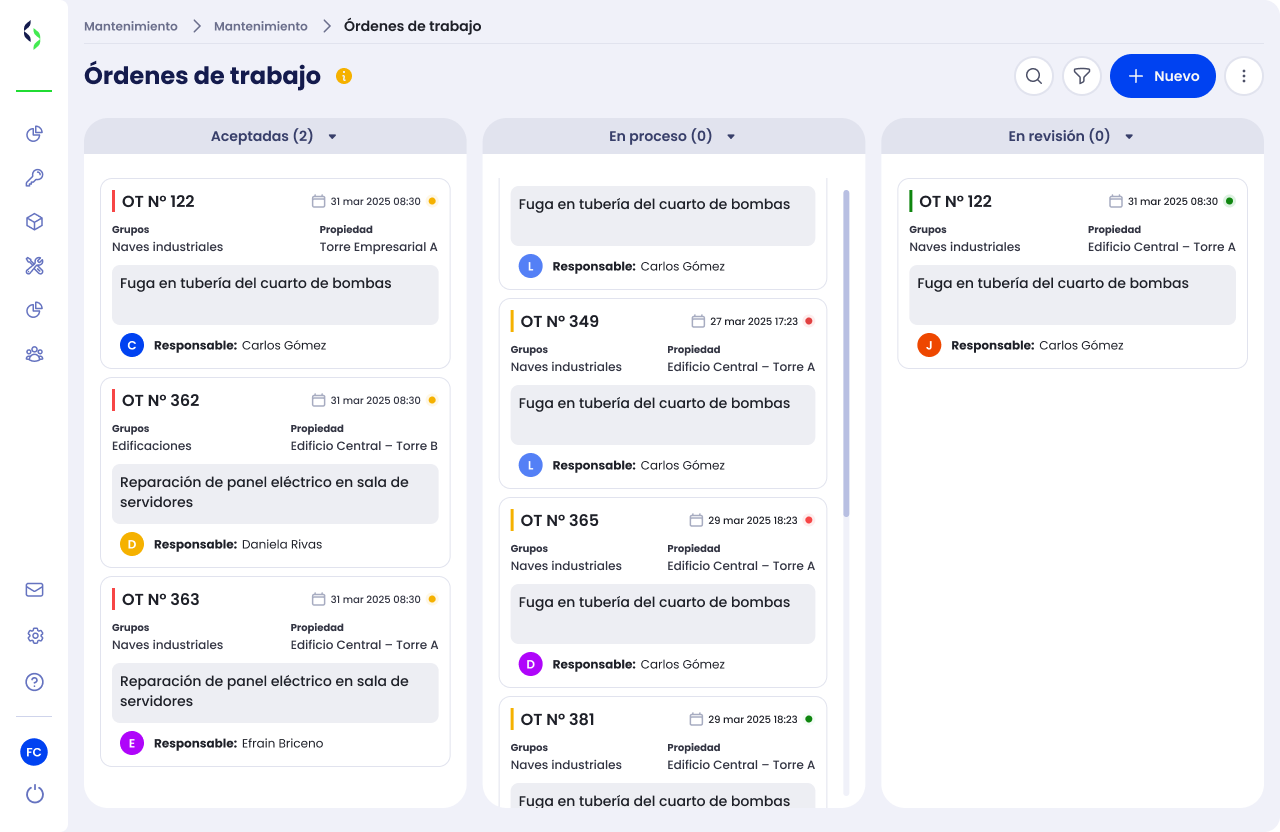Click purple E avatar of Efrain Briceno

coord(132,743)
